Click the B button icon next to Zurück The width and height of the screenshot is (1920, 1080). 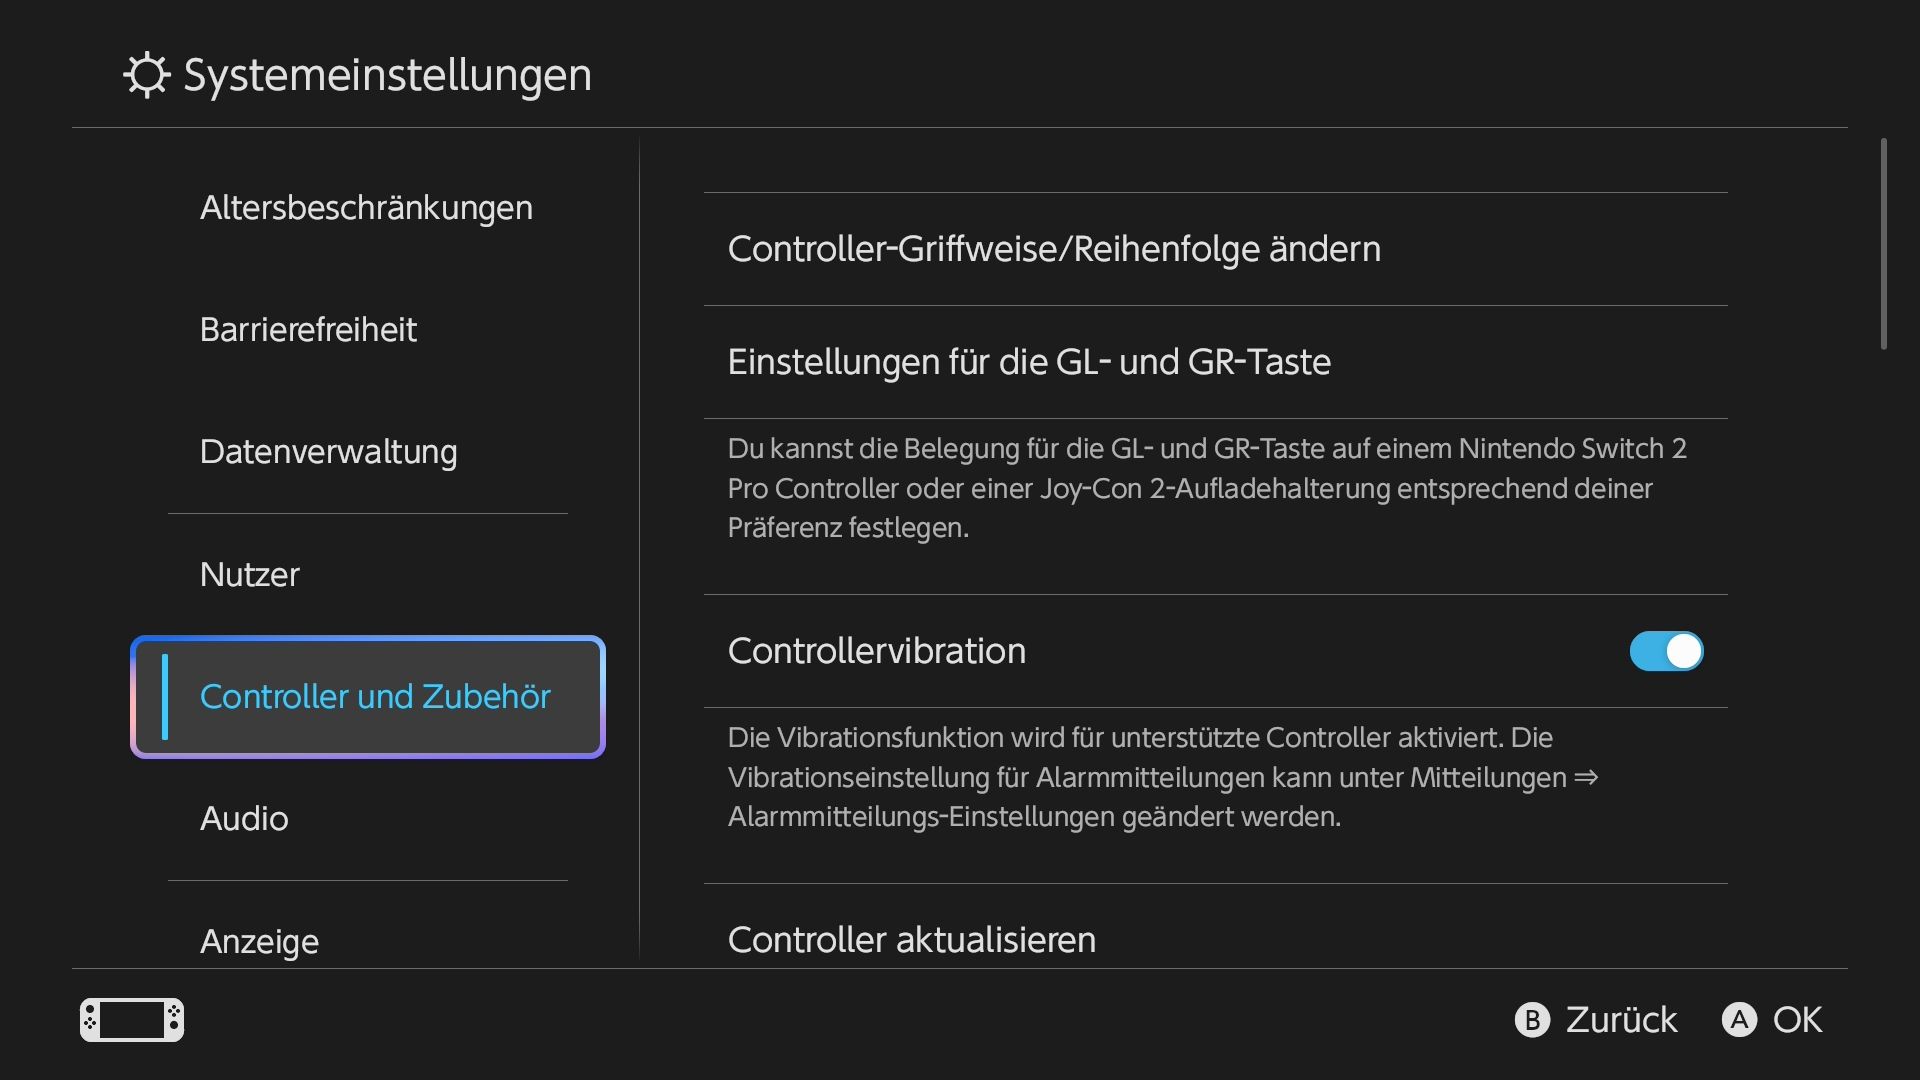(x=1532, y=1020)
